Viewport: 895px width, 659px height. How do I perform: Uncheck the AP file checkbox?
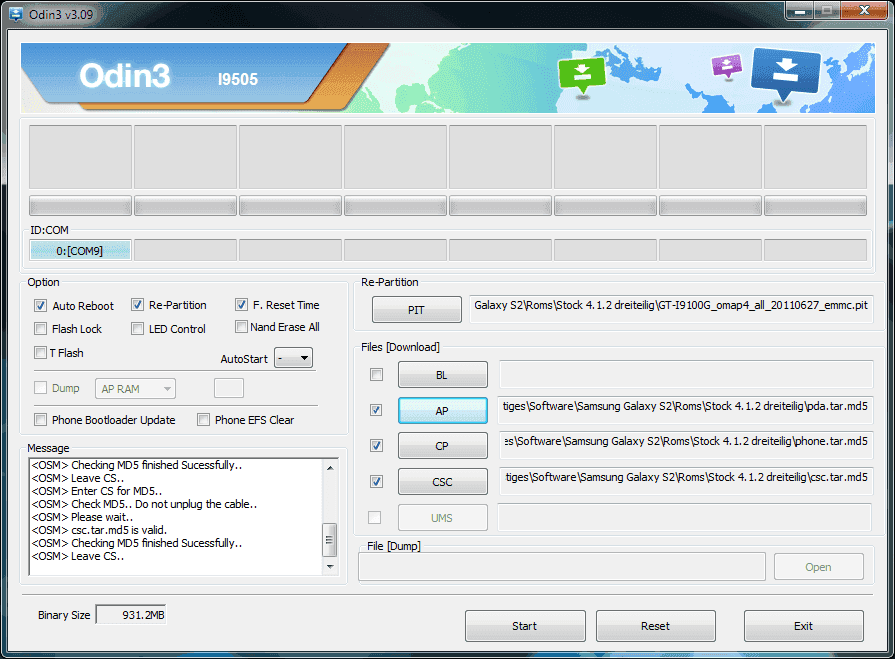pos(376,410)
